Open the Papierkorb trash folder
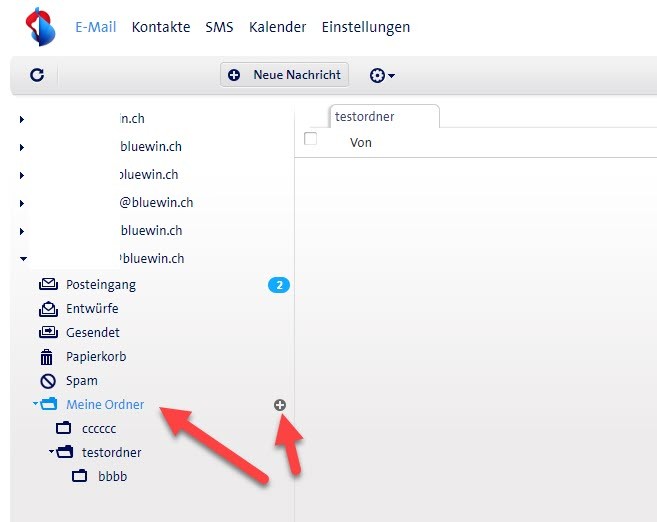Image resolution: width=657 pixels, height=522 pixels. pyautogui.click(x=96, y=357)
